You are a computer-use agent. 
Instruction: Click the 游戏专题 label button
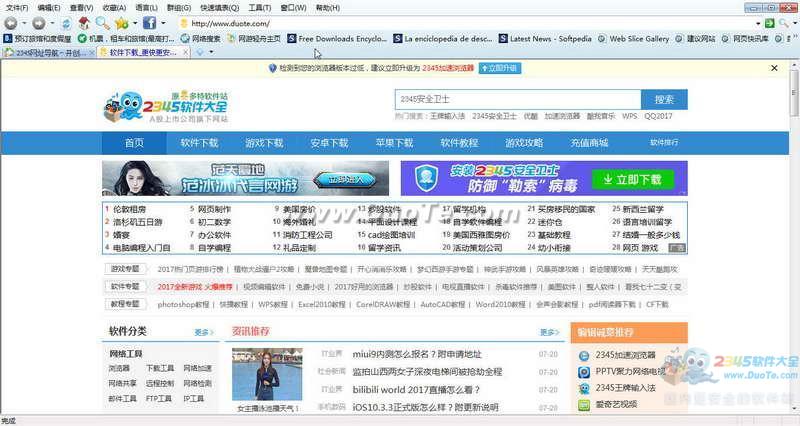tap(125, 269)
